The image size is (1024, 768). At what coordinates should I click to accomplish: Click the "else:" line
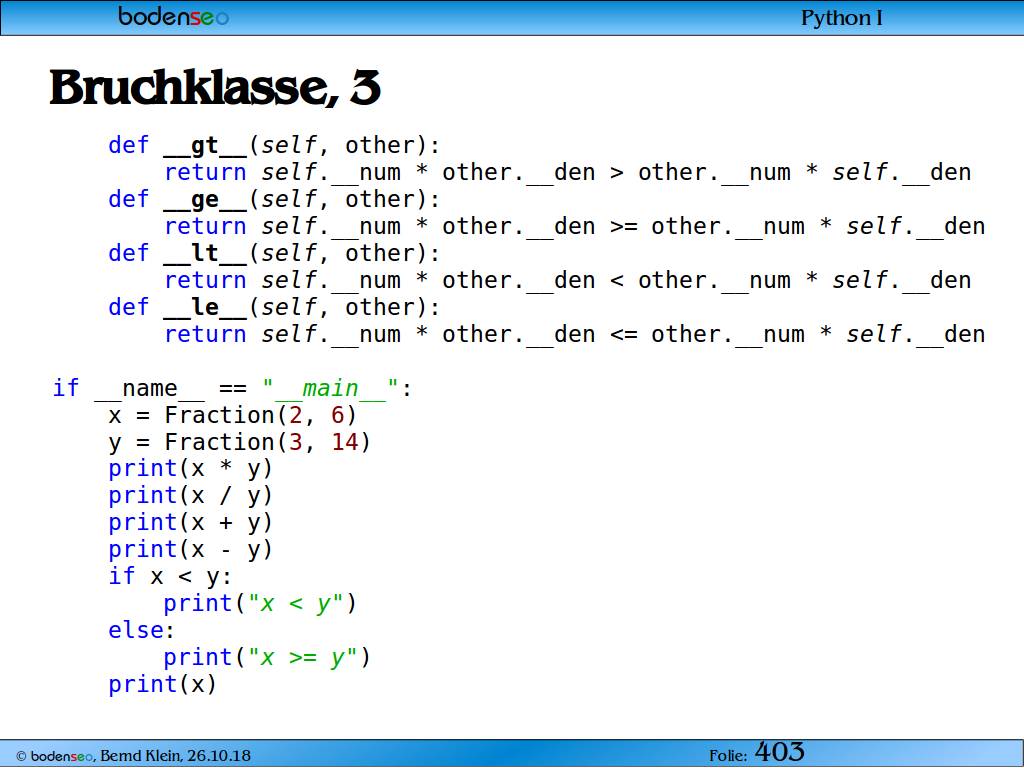[142, 630]
